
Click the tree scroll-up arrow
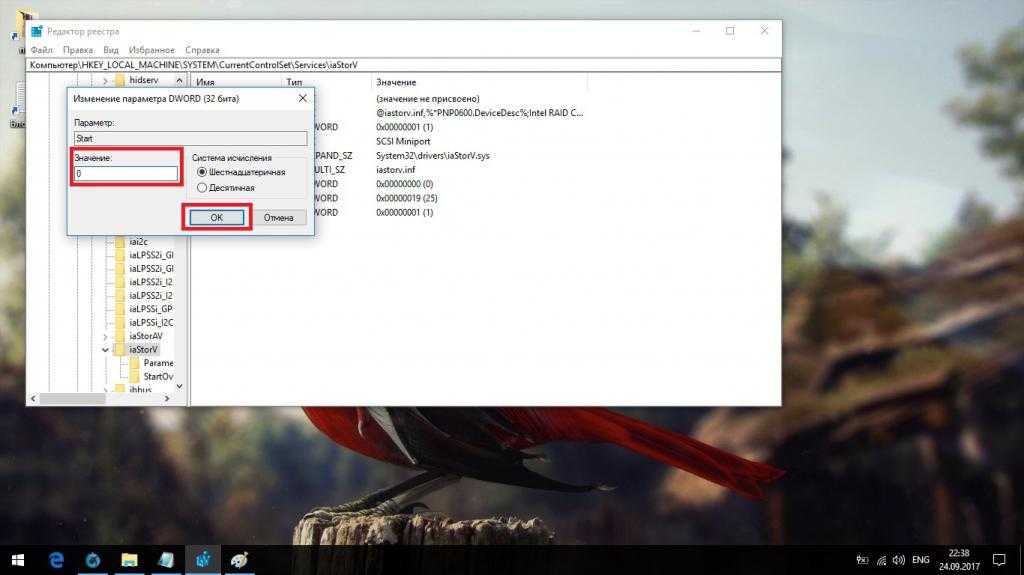pyautogui.click(x=179, y=80)
